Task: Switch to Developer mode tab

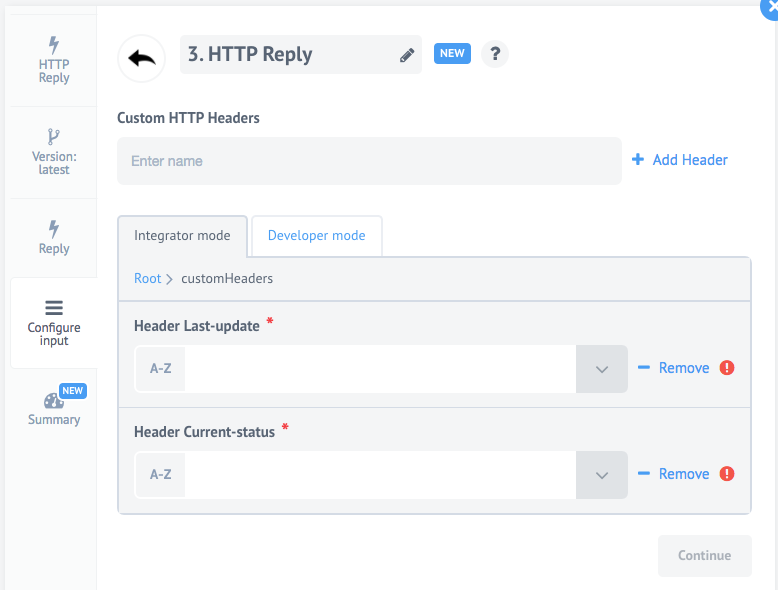Action: [x=317, y=236]
